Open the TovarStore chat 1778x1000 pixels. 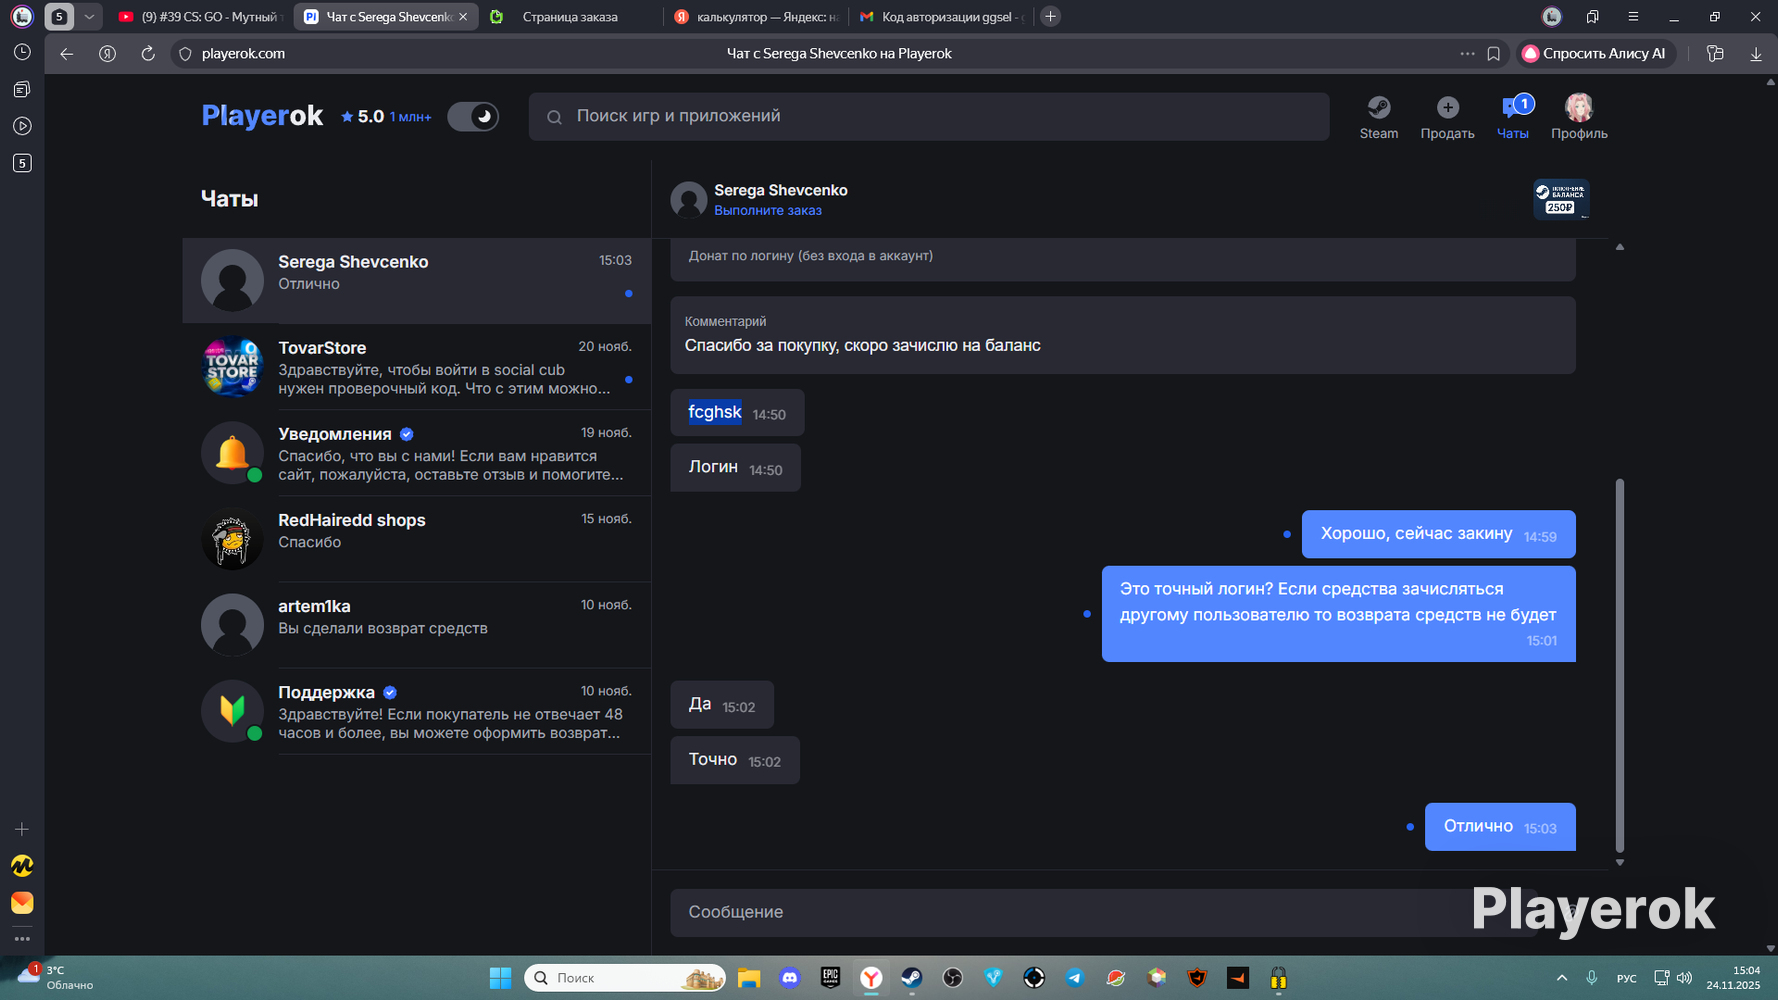click(x=417, y=367)
